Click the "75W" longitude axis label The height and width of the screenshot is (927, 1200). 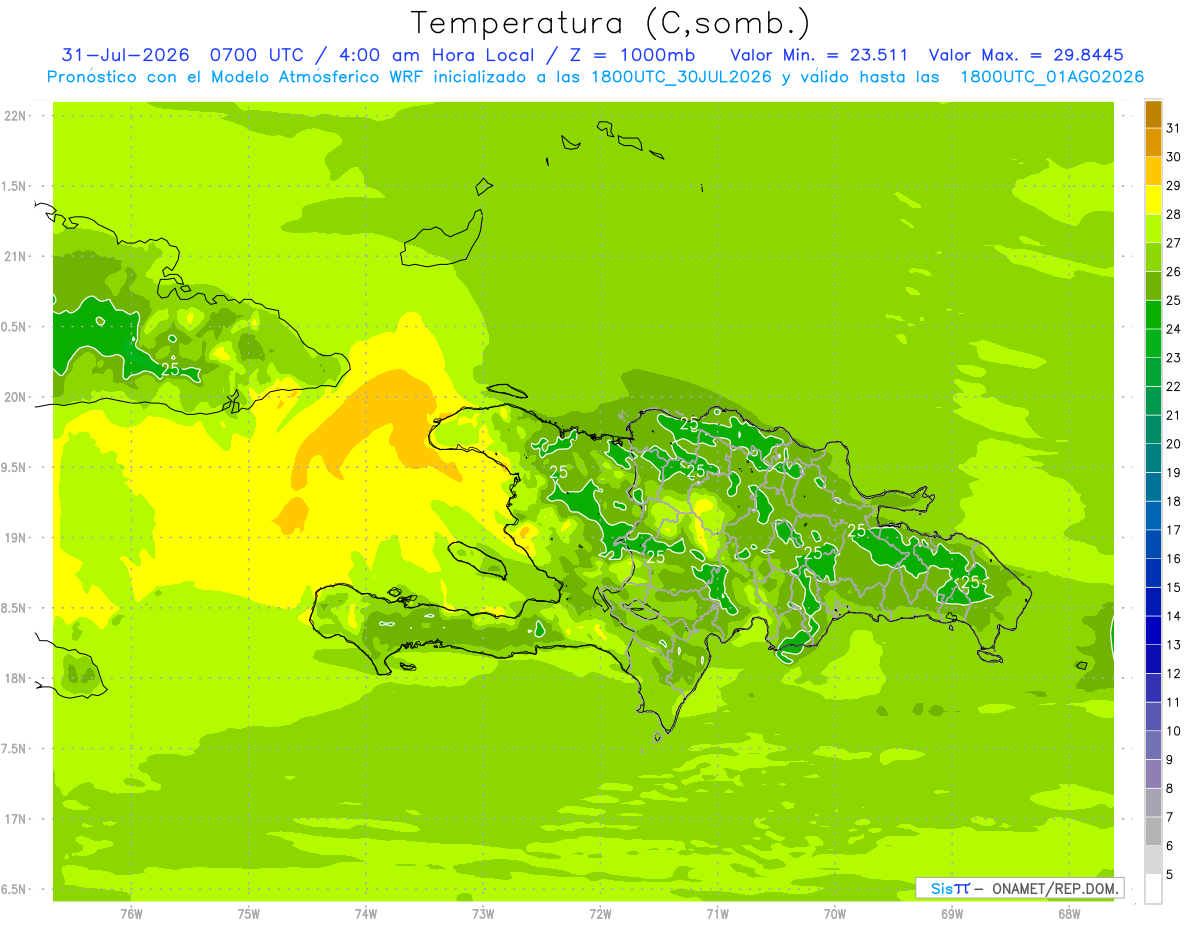point(249,914)
